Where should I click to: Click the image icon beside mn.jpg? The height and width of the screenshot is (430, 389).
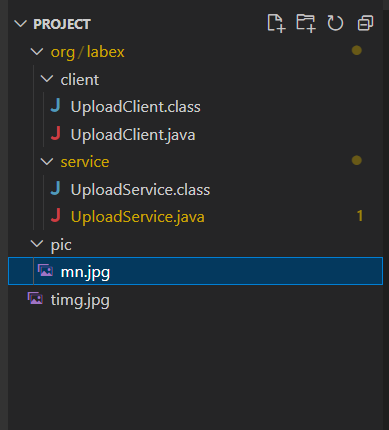coord(45,270)
